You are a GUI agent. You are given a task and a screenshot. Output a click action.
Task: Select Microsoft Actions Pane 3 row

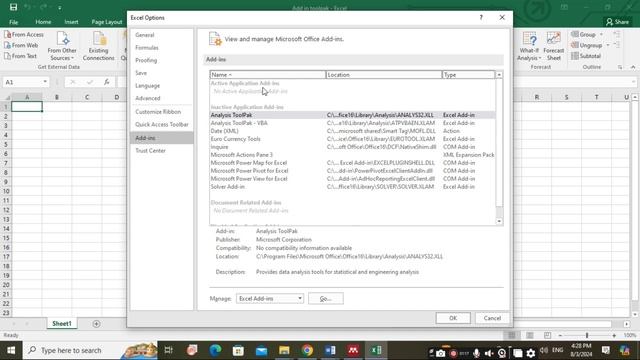point(352,155)
